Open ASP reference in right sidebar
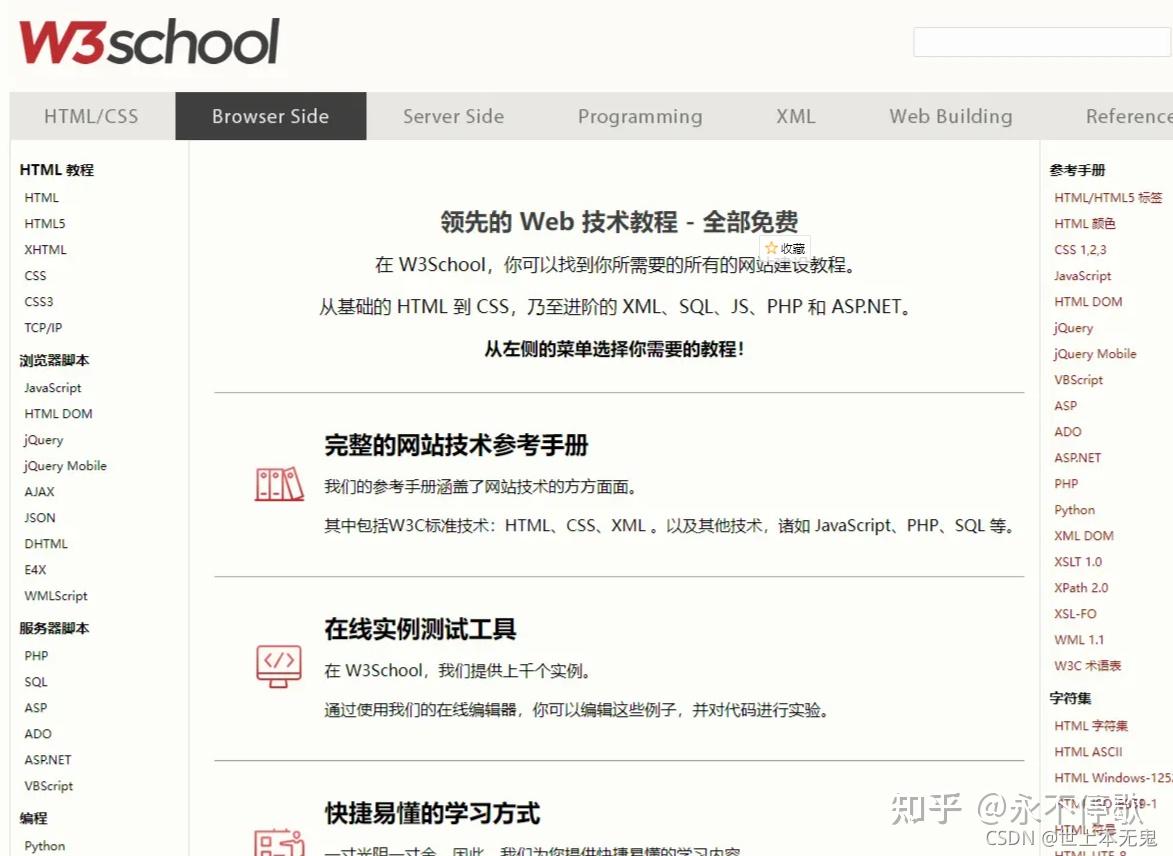Image resolution: width=1173 pixels, height=856 pixels. point(1066,406)
